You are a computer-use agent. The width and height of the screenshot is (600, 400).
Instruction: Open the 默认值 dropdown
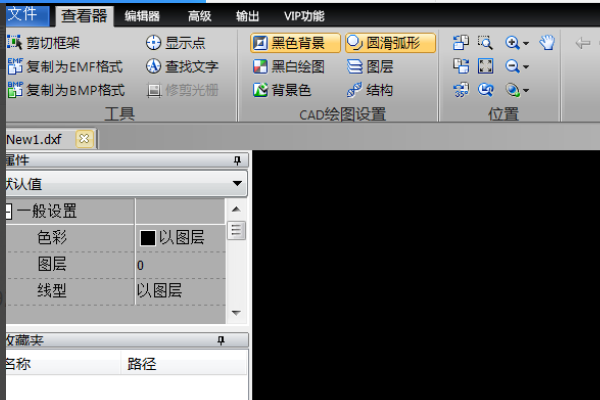pos(237,184)
